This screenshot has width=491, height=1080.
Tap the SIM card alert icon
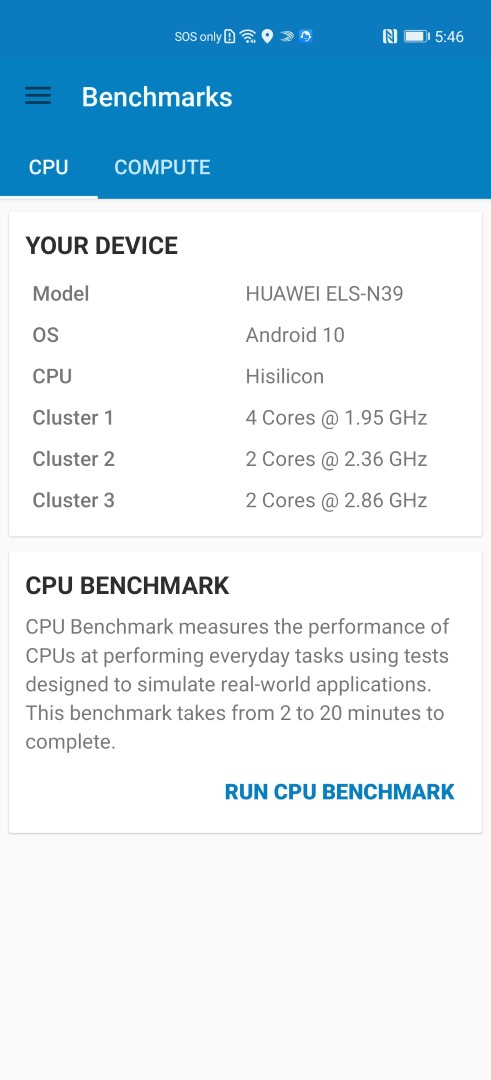click(x=230, y=37)
